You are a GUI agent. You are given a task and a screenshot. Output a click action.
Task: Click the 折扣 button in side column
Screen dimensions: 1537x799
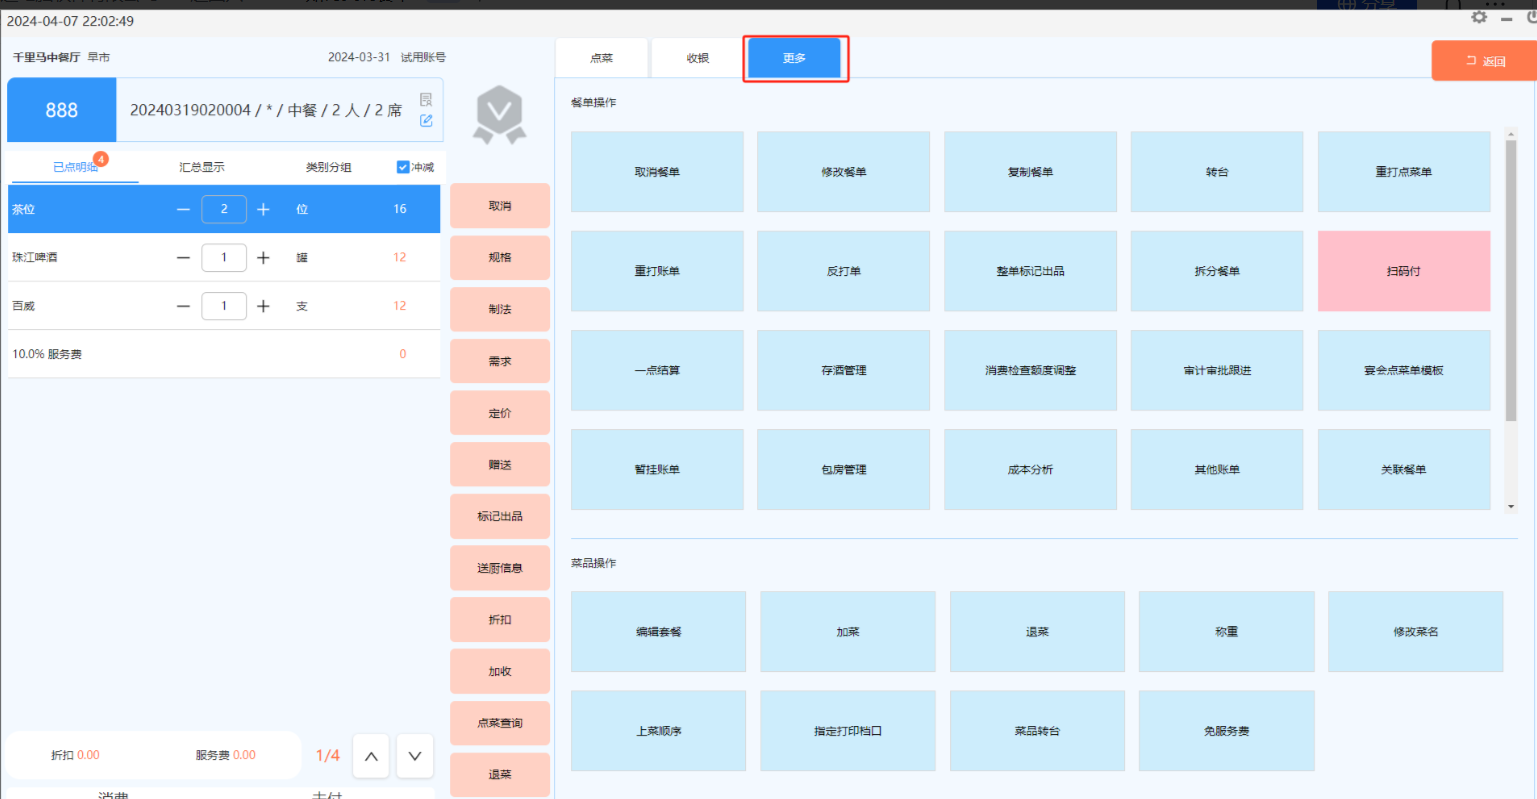[500, 620]
